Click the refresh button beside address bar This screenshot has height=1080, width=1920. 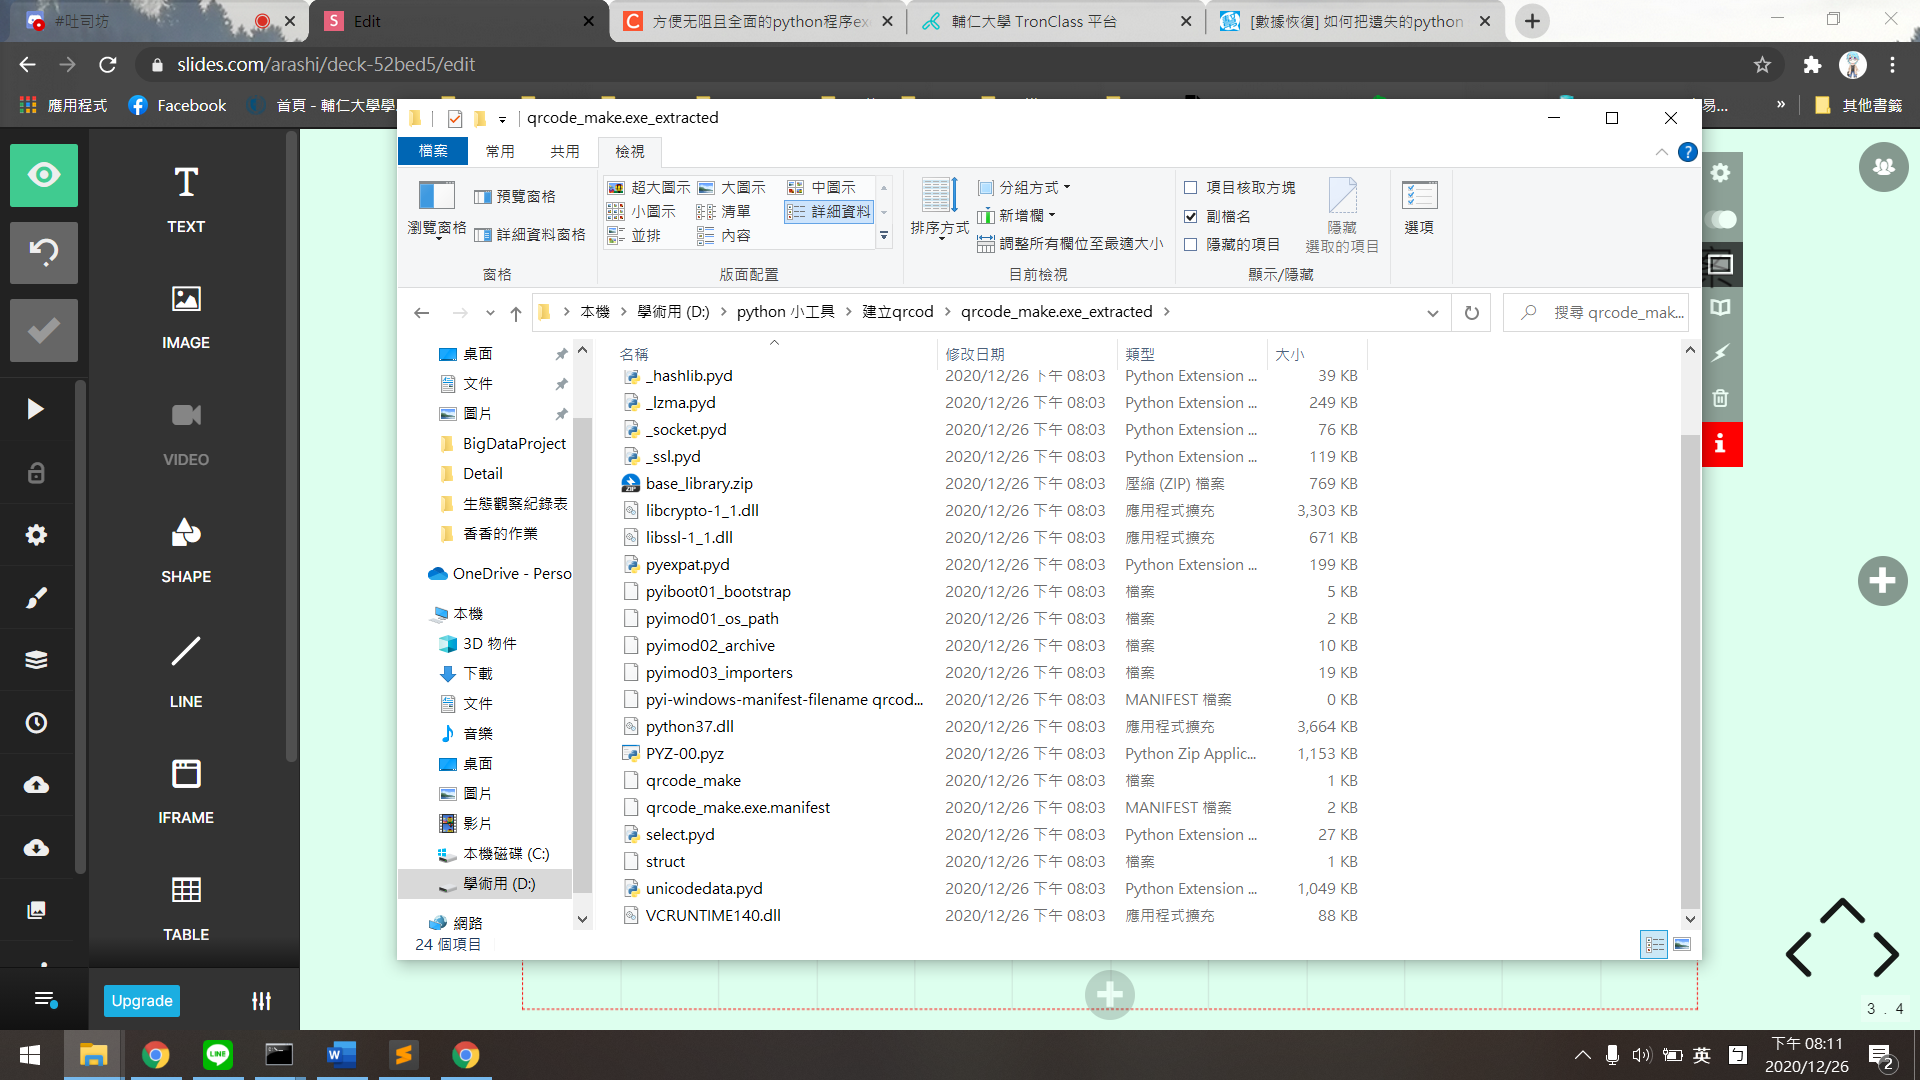click(x=1472, y=313)
